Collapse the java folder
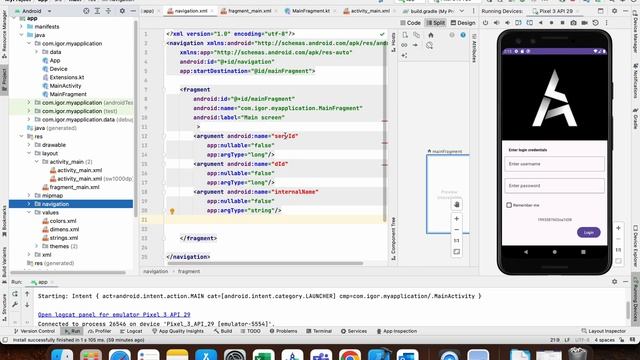 point(22,35)
